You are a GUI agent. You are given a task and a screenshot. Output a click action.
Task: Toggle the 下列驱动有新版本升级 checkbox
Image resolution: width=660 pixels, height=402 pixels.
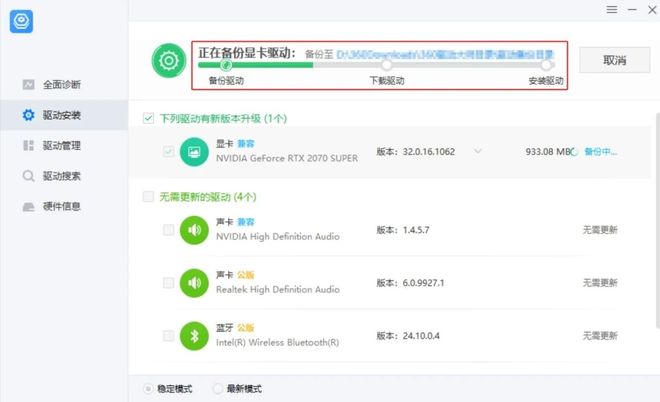(148, 118)
